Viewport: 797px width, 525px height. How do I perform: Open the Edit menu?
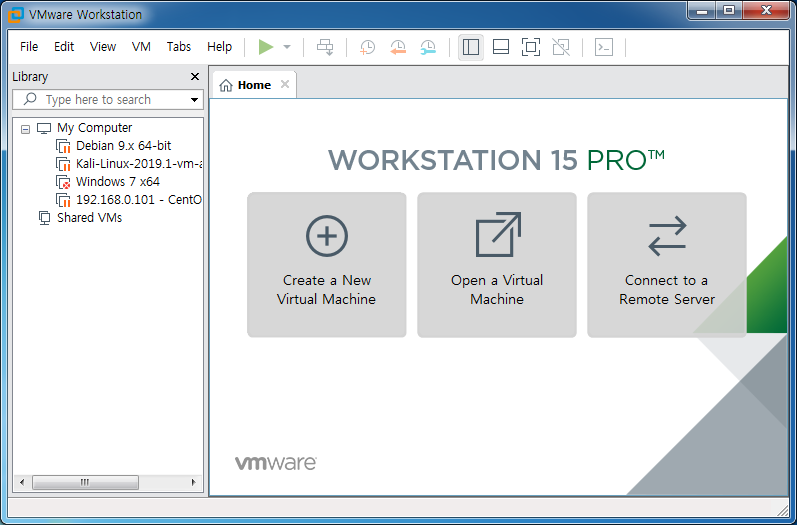pyautogui.click(x=64, y=47)
